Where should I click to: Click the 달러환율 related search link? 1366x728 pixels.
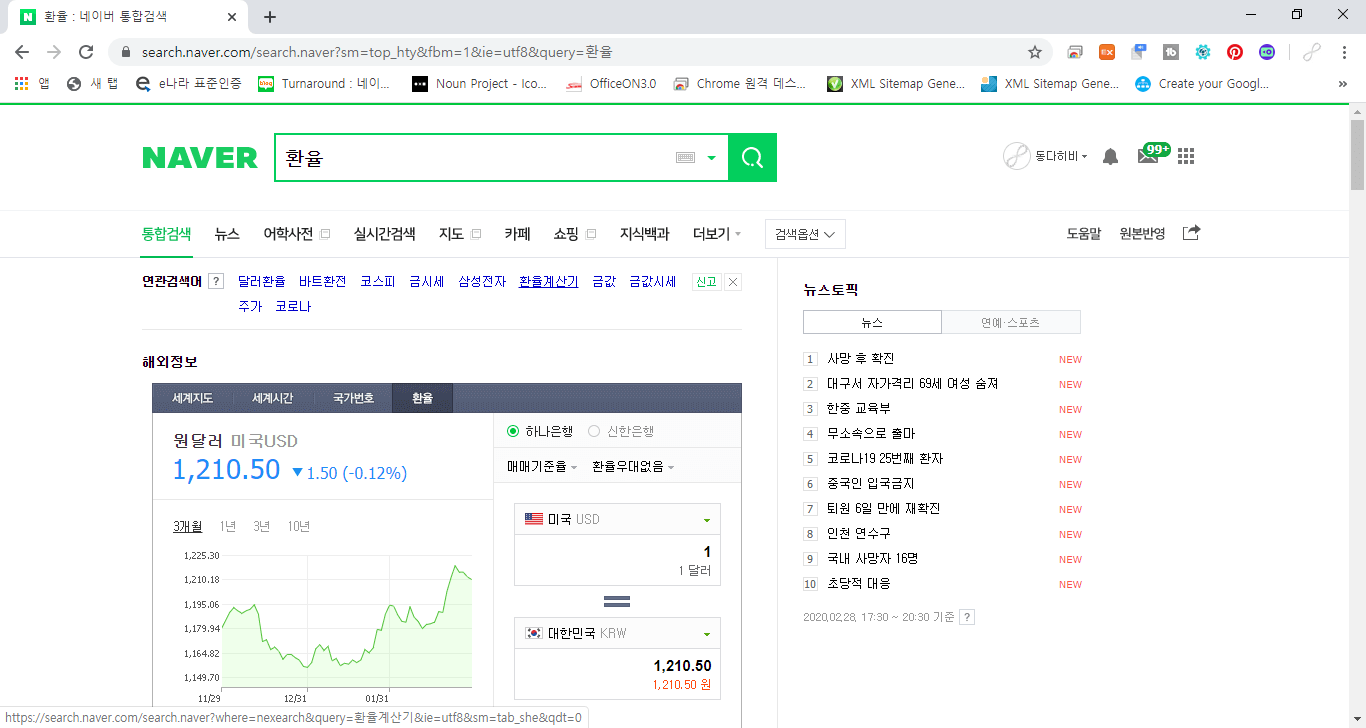(262, 282)
